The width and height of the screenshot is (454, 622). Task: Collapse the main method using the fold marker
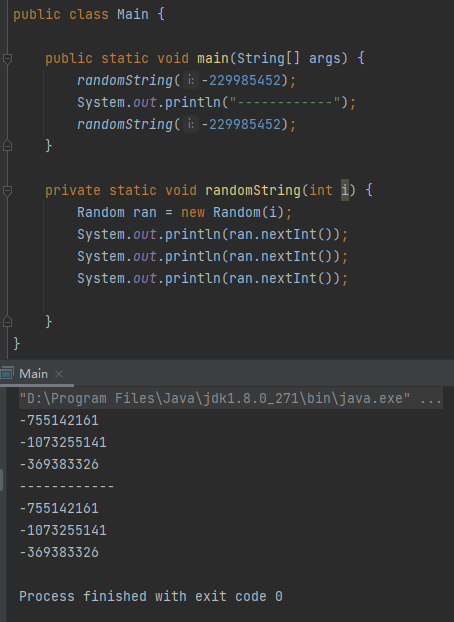[x=7, y=59]
